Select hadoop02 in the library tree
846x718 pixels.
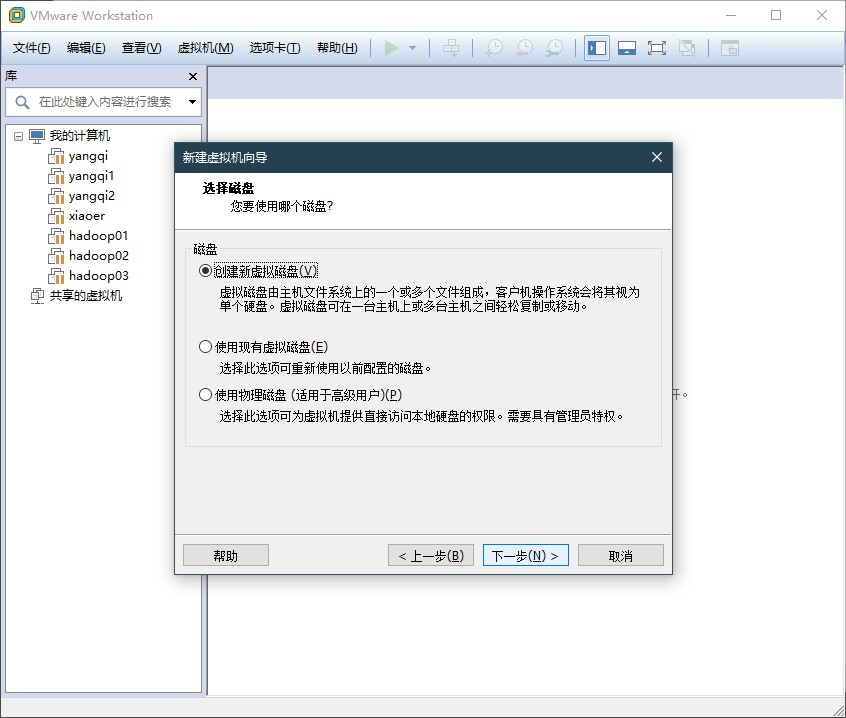(99, 256)
